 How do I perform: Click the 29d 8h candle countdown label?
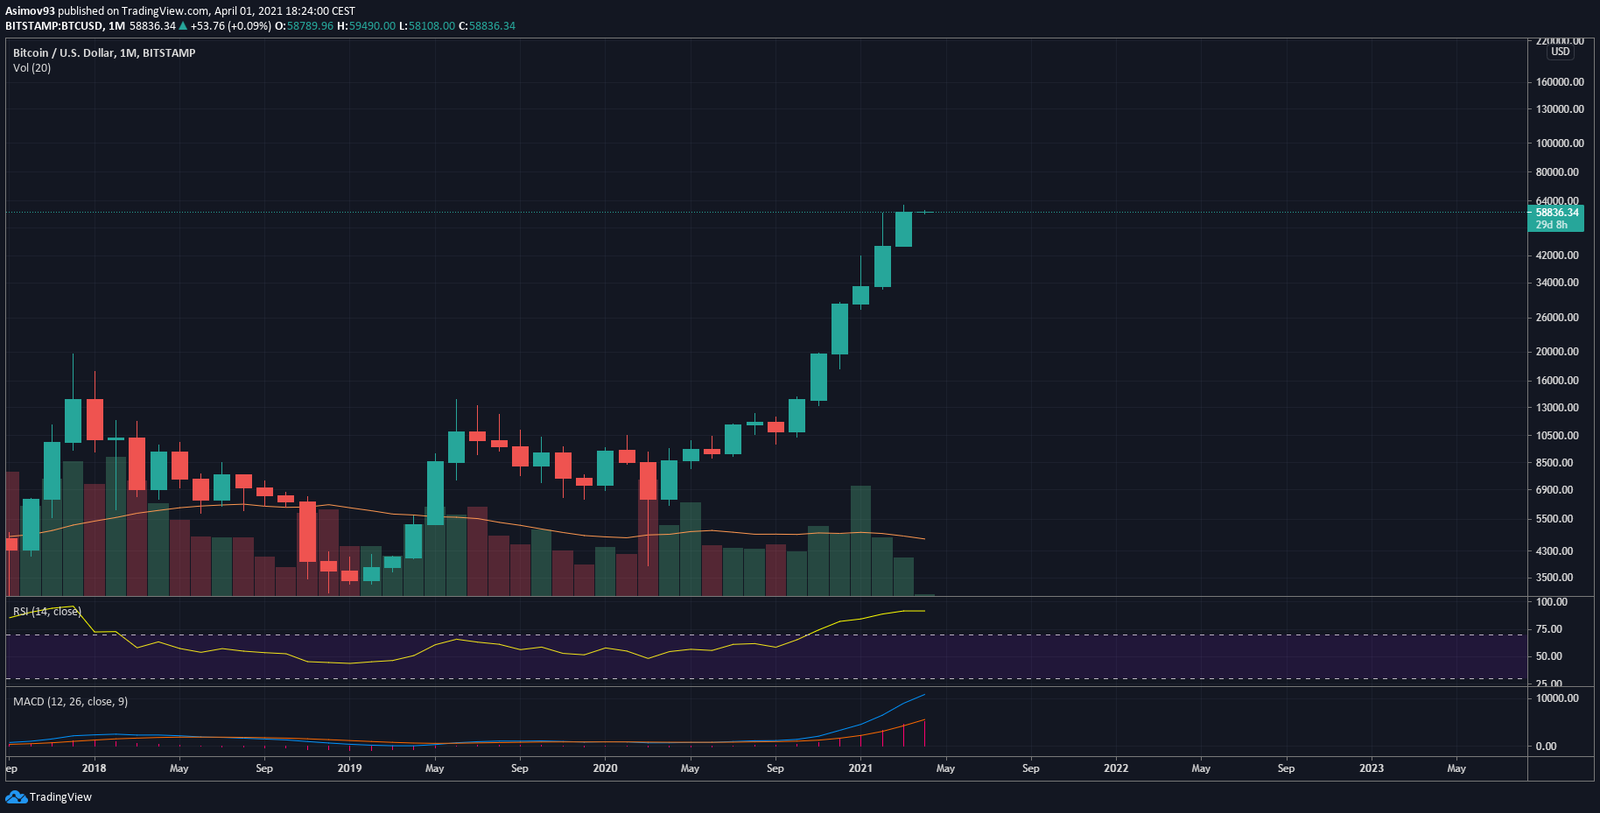[1552, 225]
